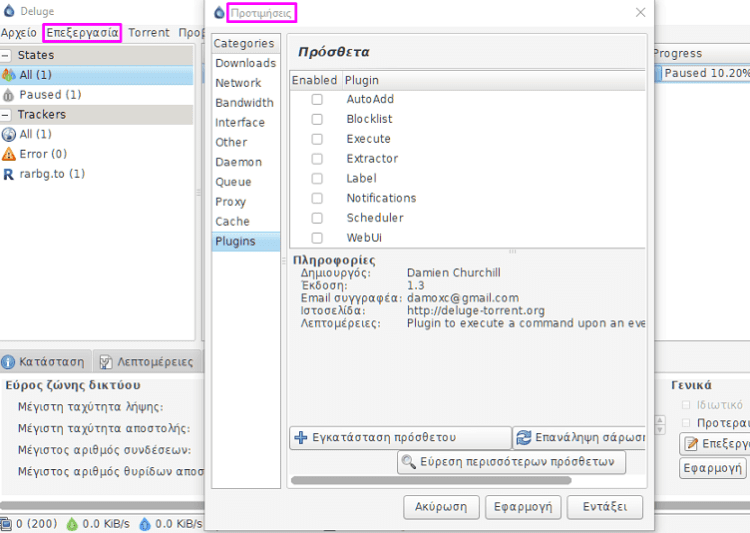Click the Εντάξει button

click(605, 507)
